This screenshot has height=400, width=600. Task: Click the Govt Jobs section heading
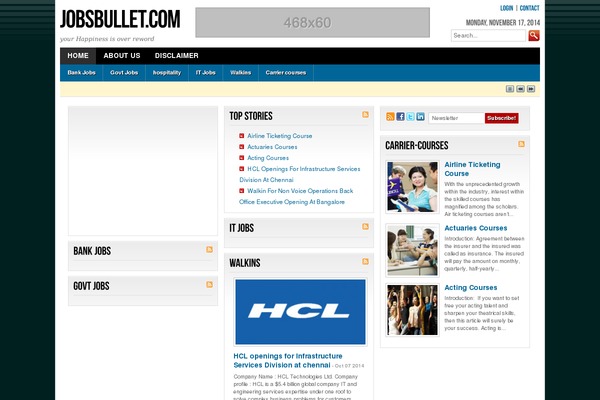click(91, 286)
